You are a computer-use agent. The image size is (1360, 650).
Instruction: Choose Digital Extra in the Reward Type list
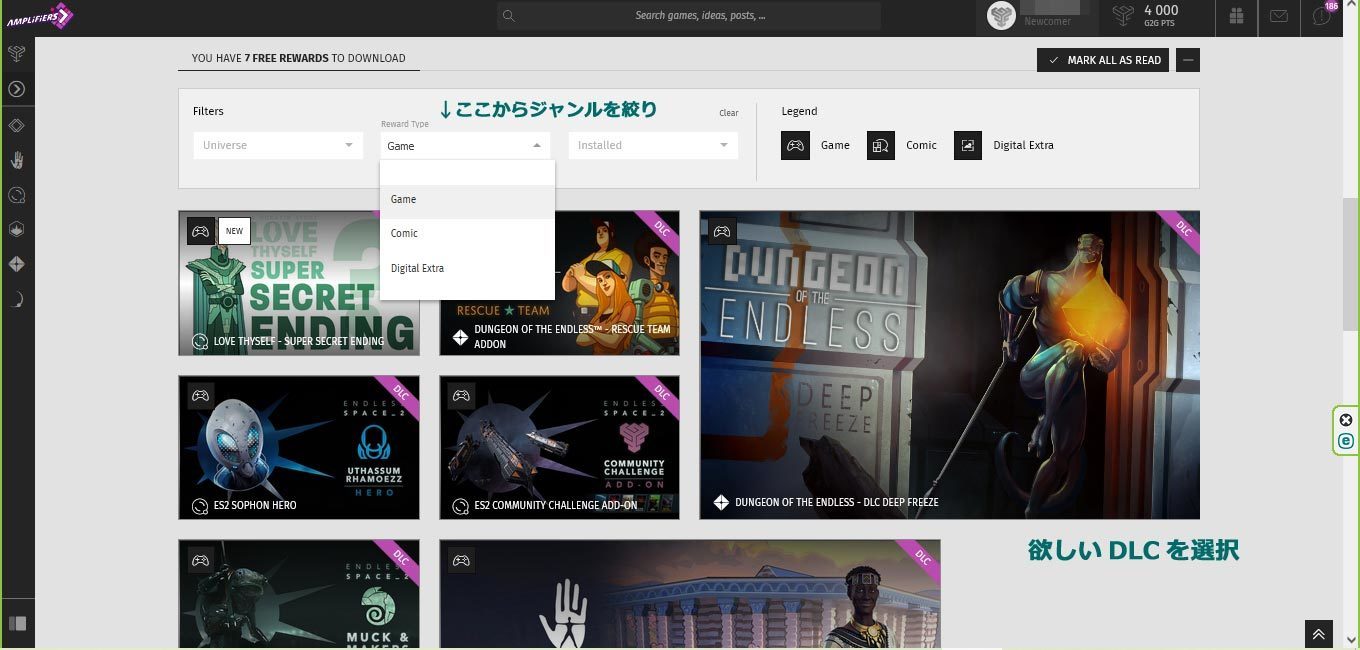pyautogui.click(x=467, y=268)
